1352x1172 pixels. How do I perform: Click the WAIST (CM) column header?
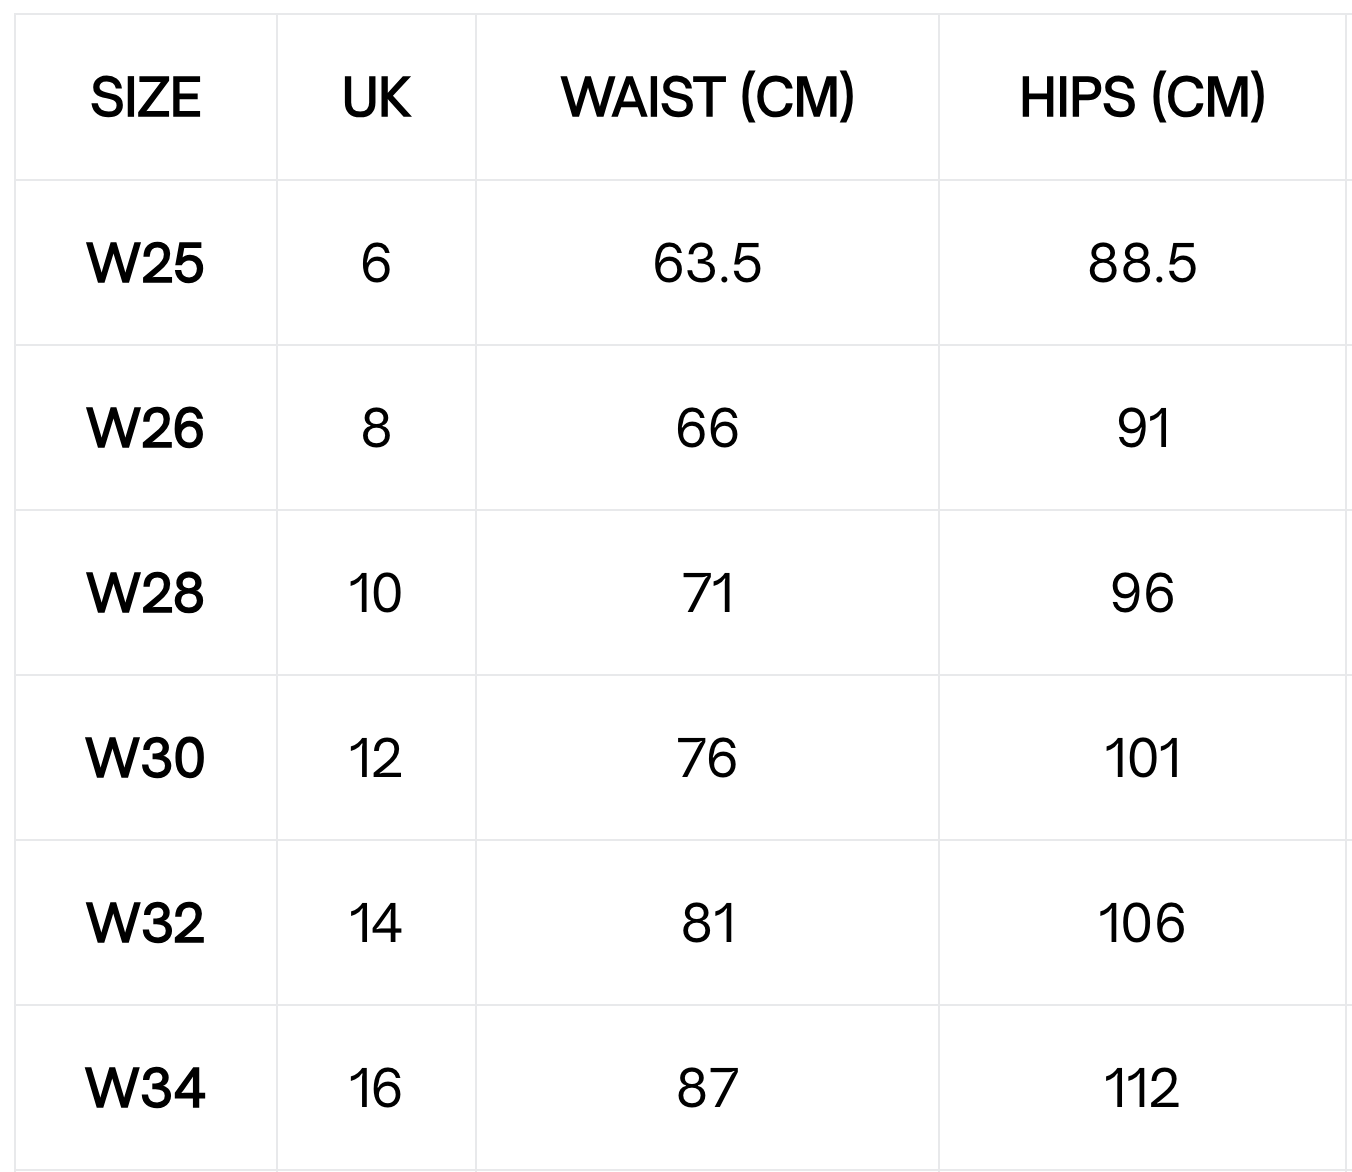click(x=707, y=98)
